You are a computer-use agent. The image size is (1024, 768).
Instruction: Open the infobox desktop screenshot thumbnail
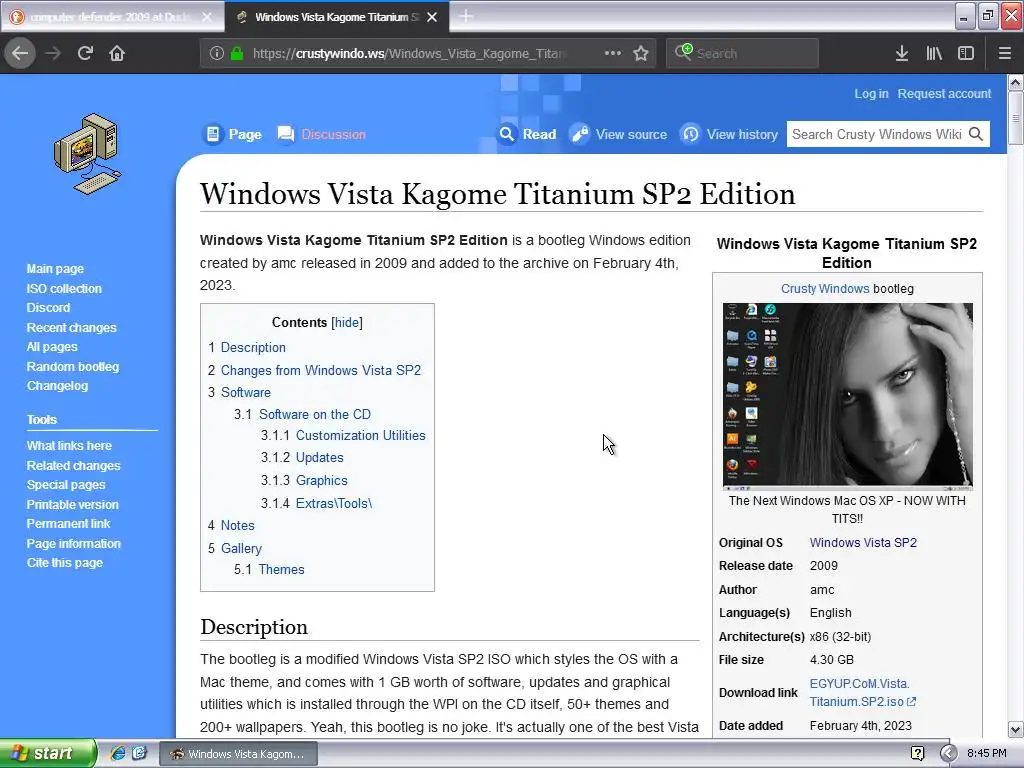[847, 396]
